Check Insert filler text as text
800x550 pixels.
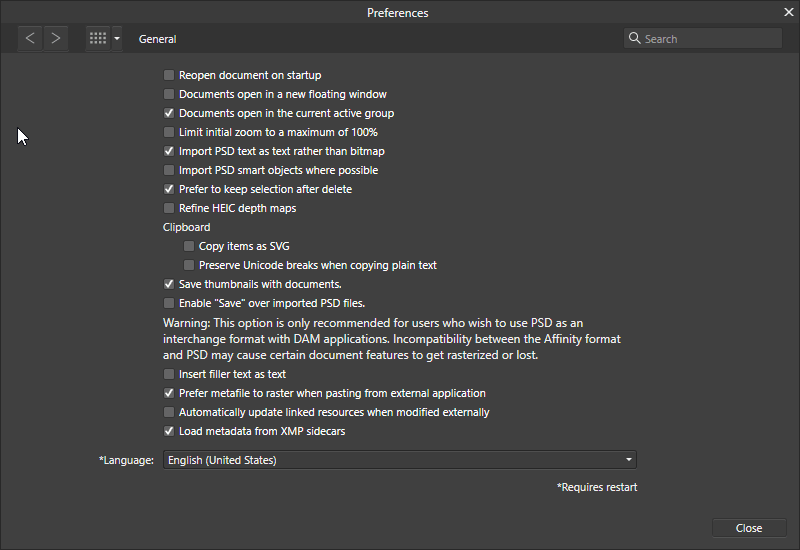coord(169,374)
